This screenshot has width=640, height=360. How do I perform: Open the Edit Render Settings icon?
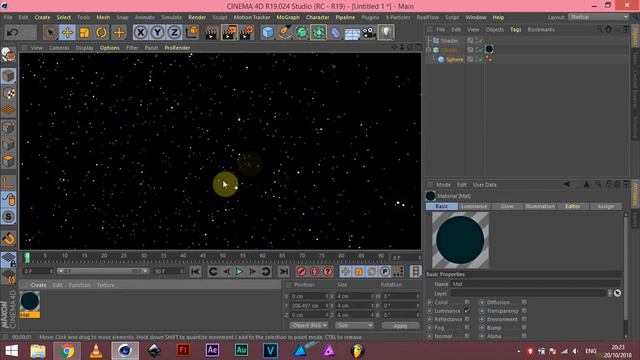pos(247,32)
